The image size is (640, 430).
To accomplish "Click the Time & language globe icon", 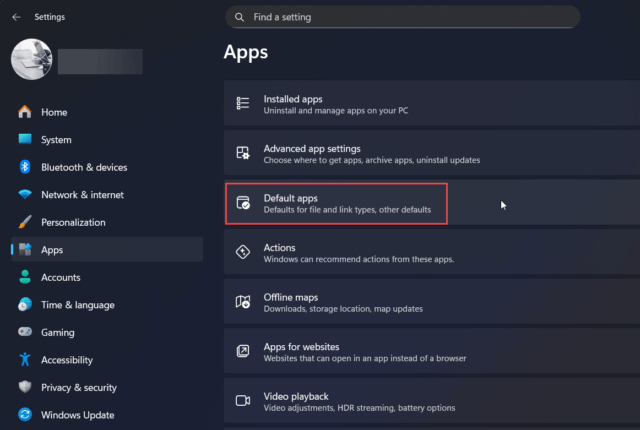I will click(x=25, y=304).
